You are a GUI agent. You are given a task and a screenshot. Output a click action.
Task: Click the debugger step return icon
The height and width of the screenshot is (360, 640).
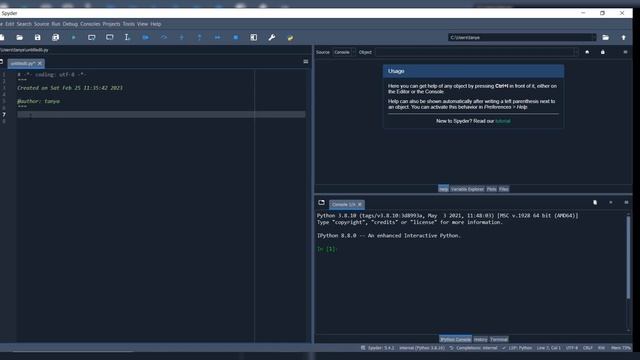pyautogui.click(x=200, y=38)
